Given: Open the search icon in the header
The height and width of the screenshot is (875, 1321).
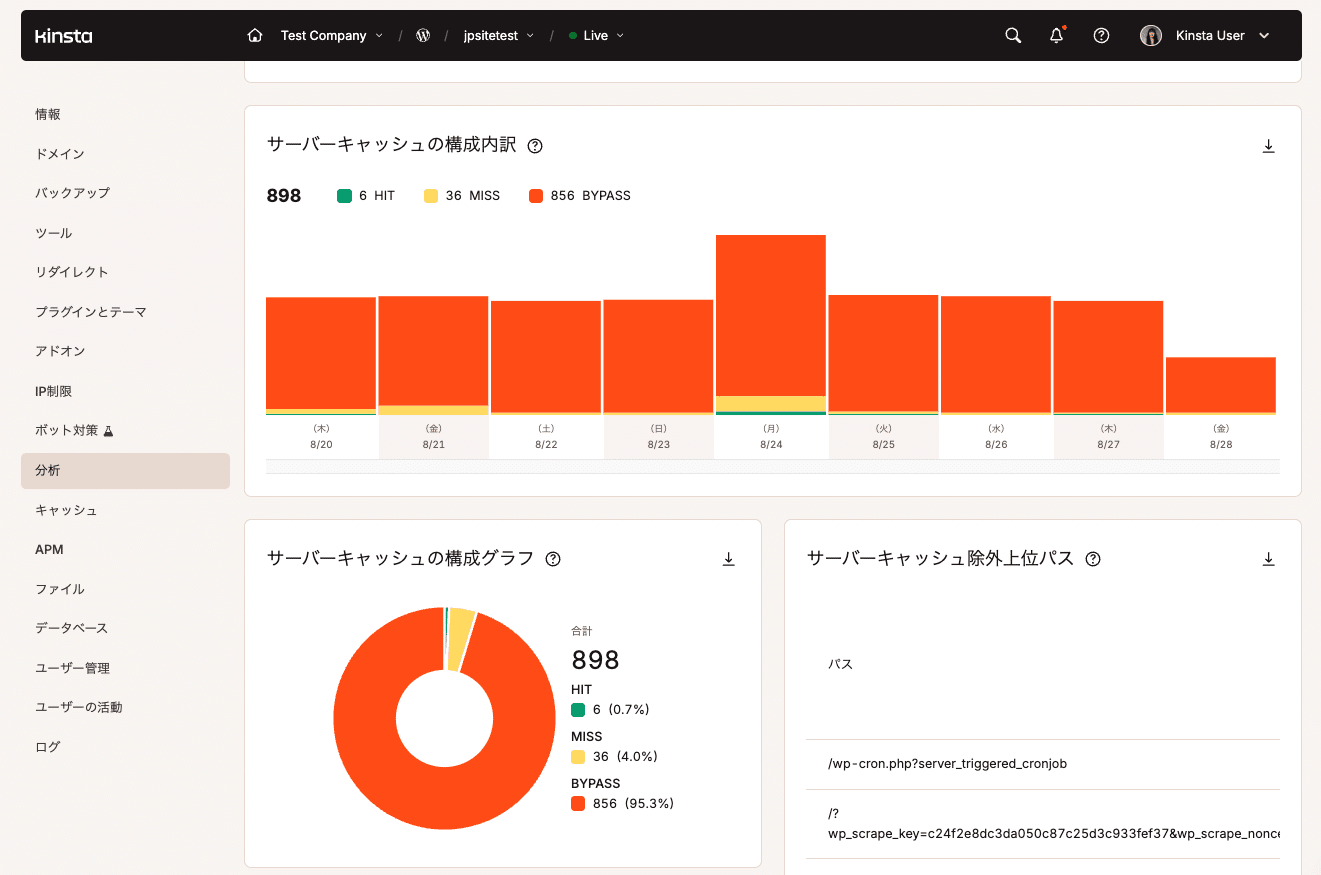Looking at the screenshot, I should 1013,35.
